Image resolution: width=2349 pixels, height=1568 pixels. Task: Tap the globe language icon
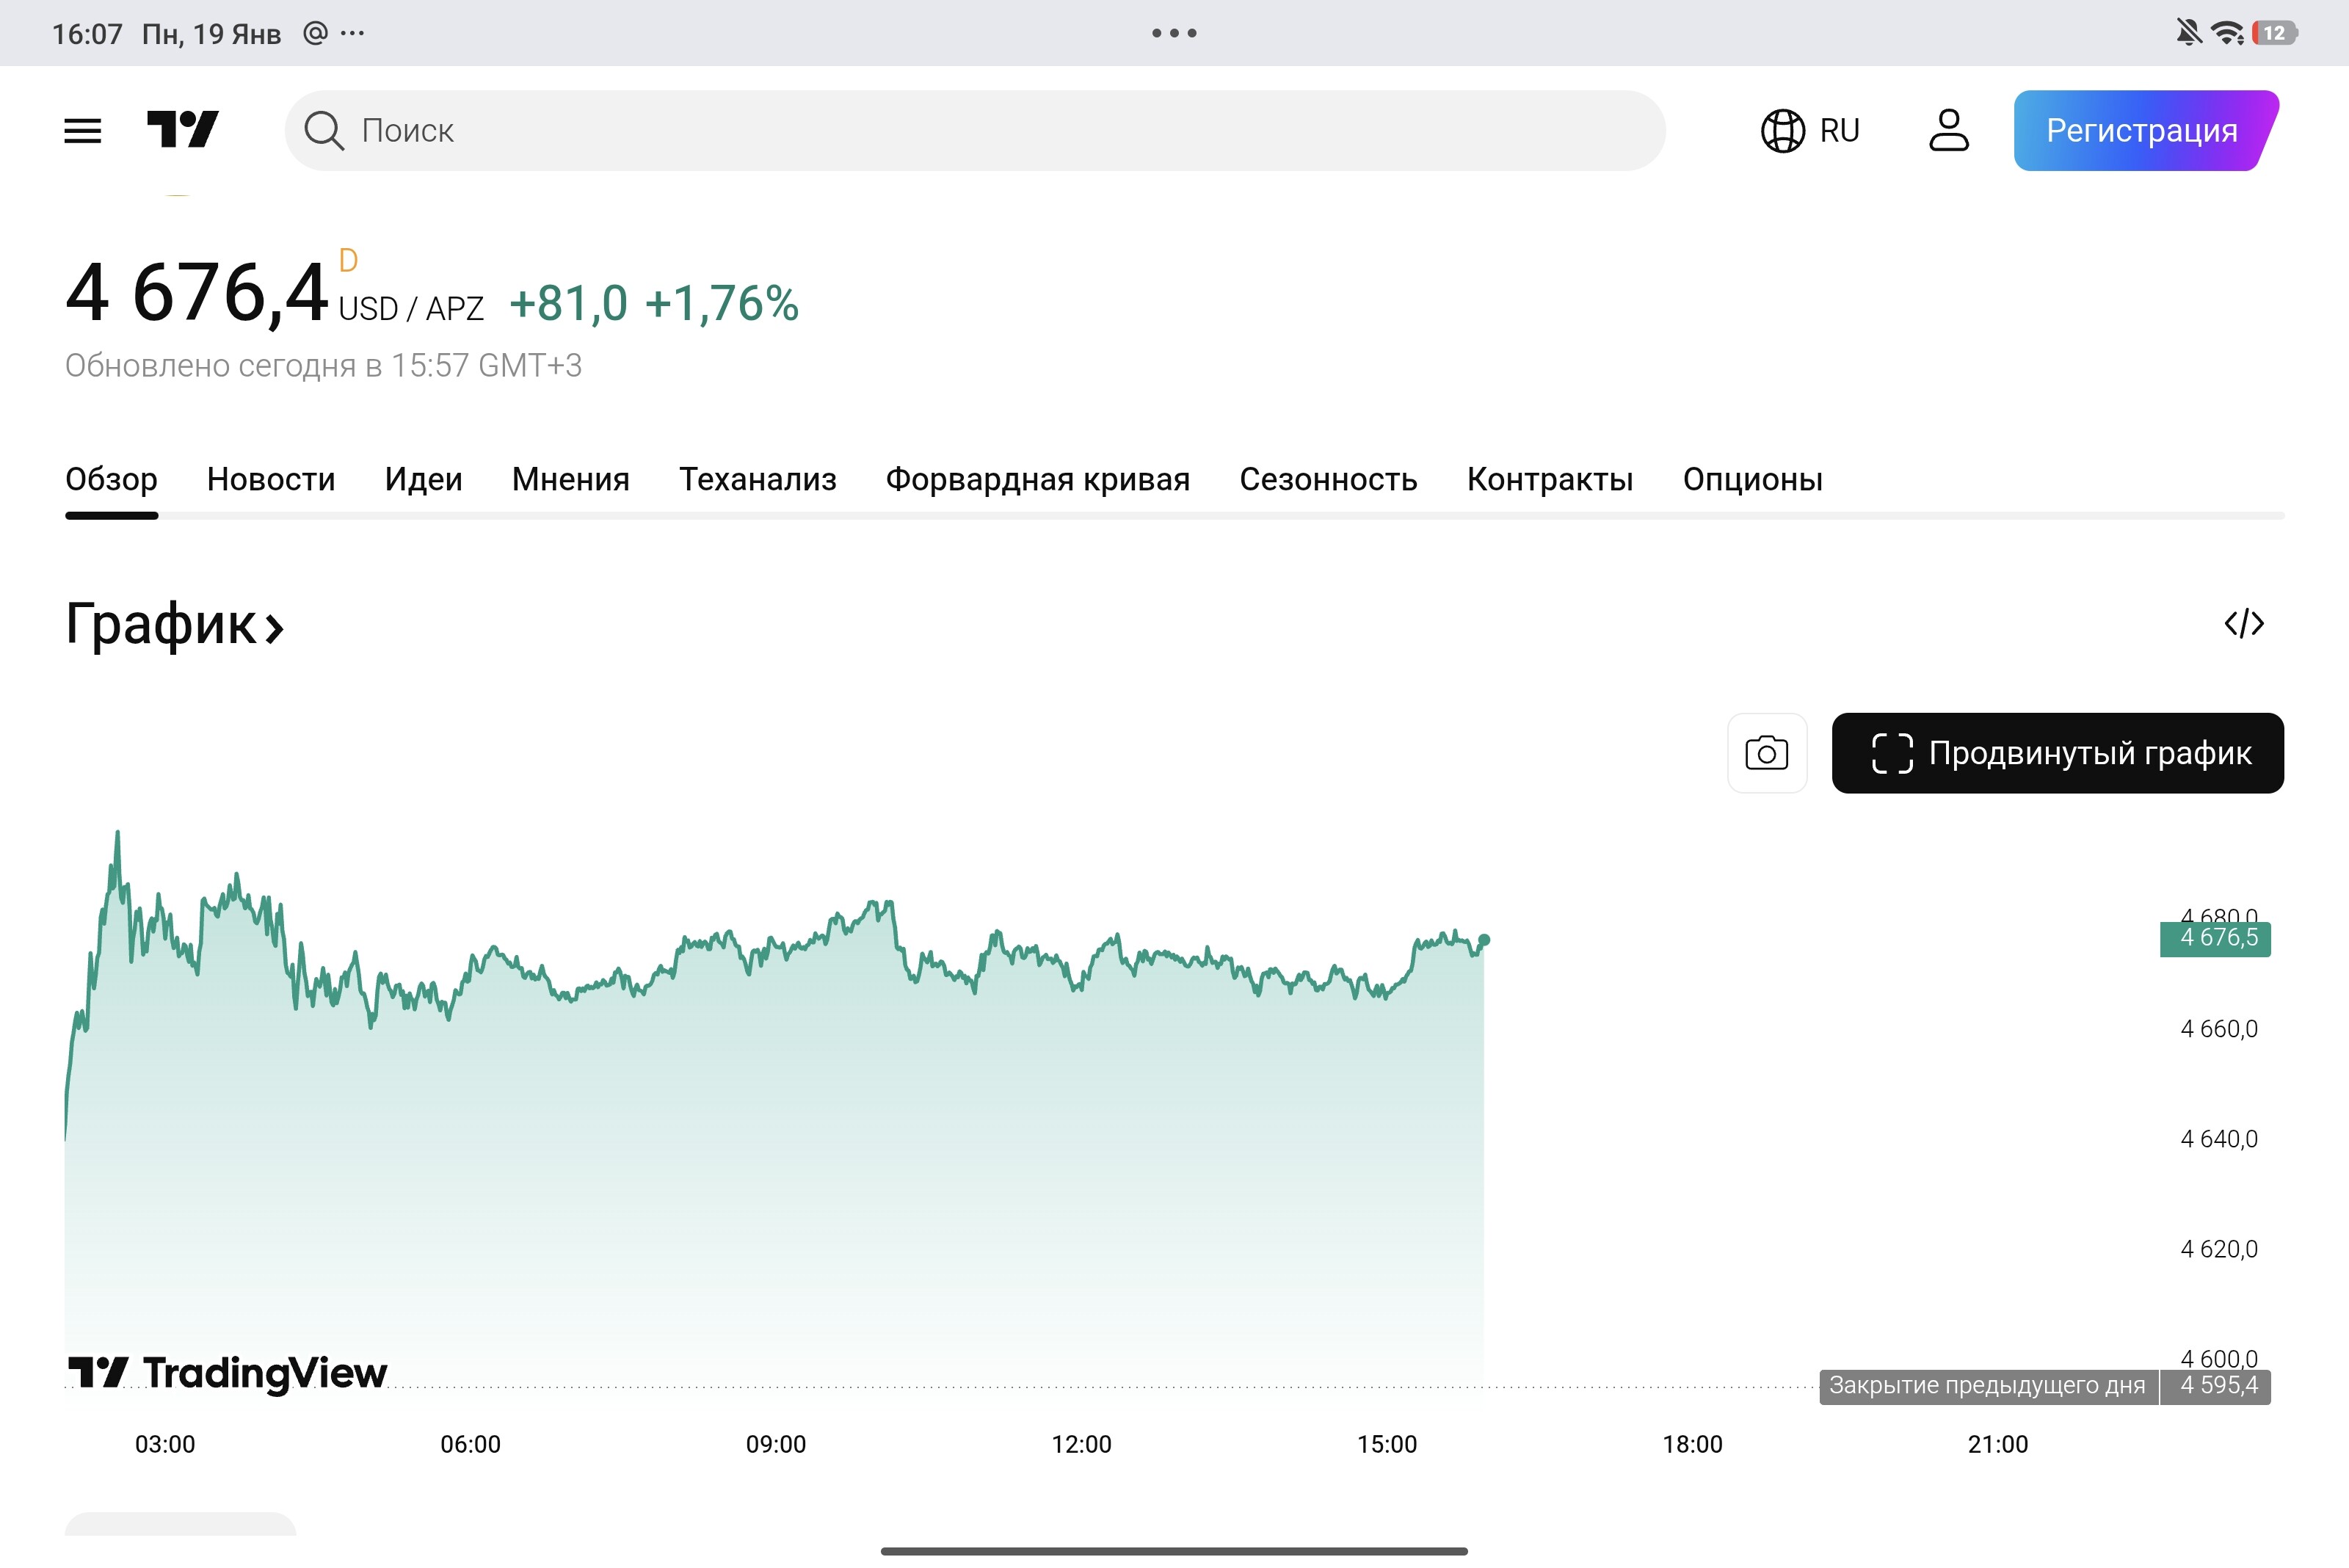point(1782,131)
